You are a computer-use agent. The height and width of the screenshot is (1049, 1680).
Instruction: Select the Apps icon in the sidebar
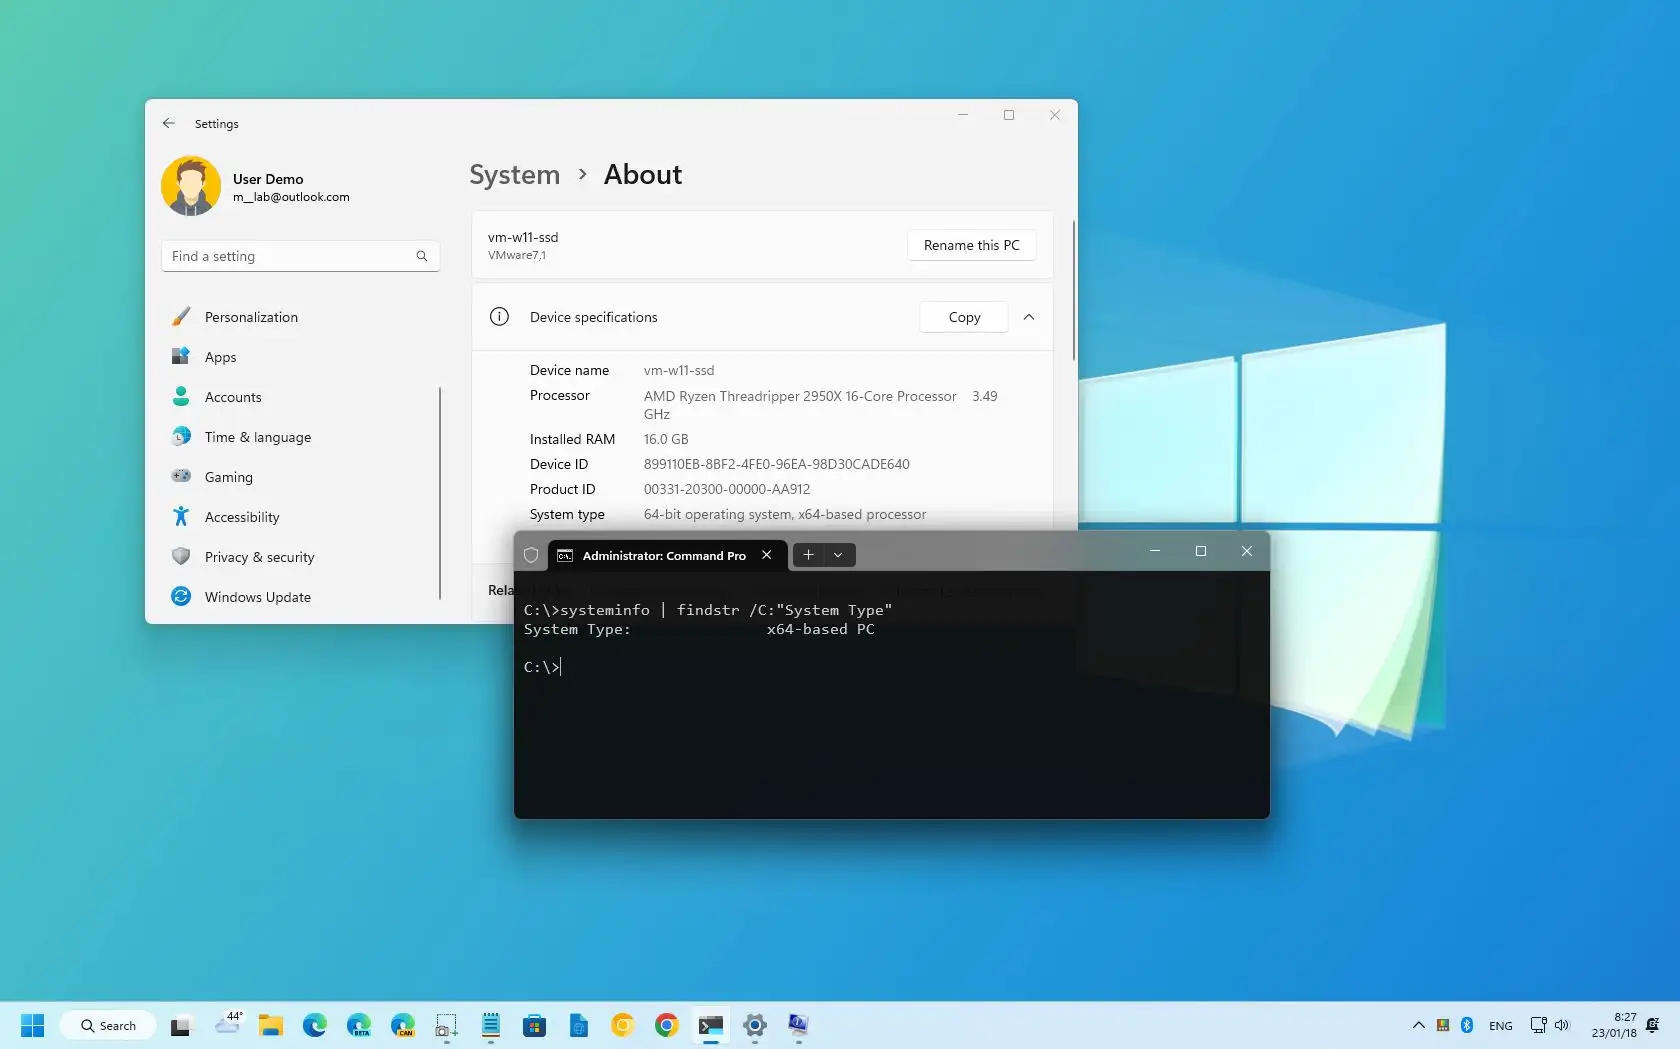click(x=181, y=357)
